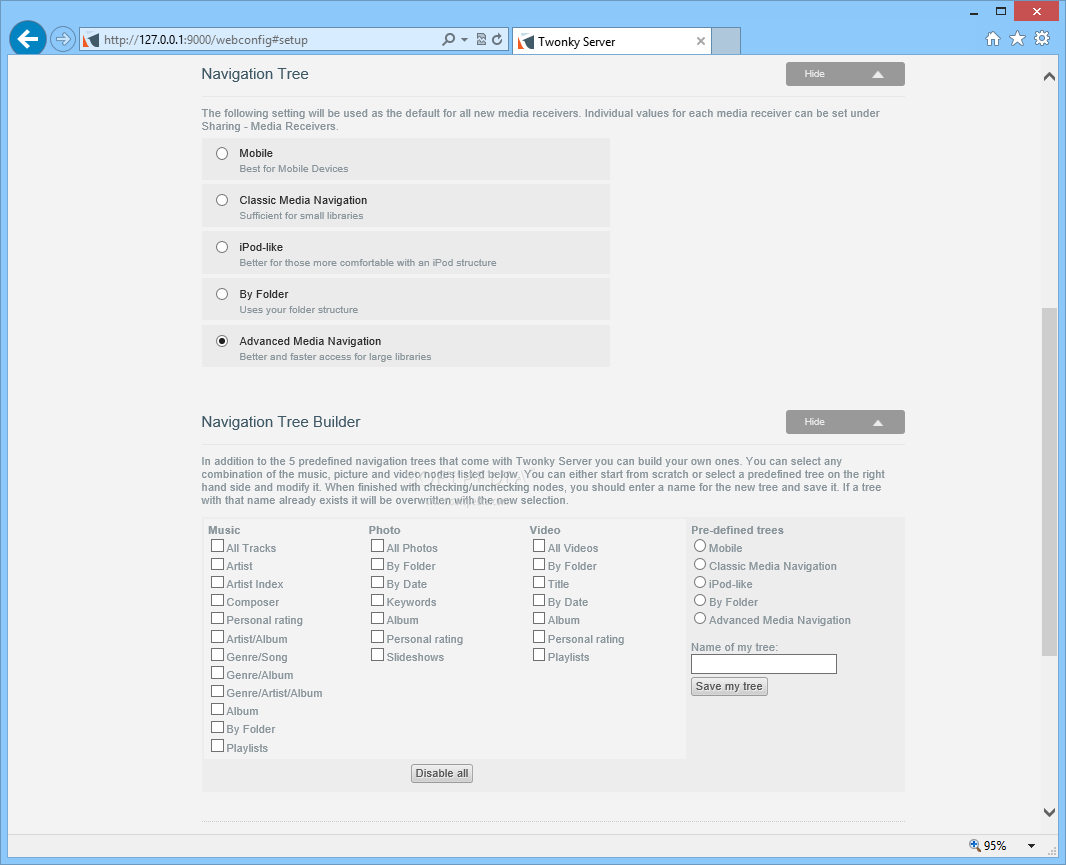Collapse the Navigation Tree section with Hide
The image size is (1066, 865).
845,74
